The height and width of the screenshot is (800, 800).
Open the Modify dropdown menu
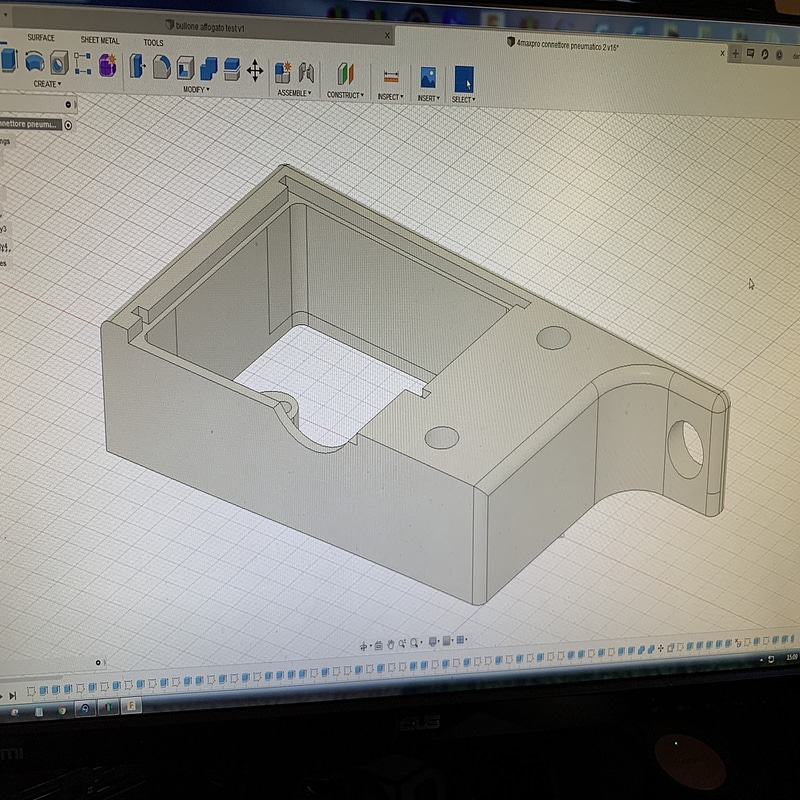tap(196, 90)
